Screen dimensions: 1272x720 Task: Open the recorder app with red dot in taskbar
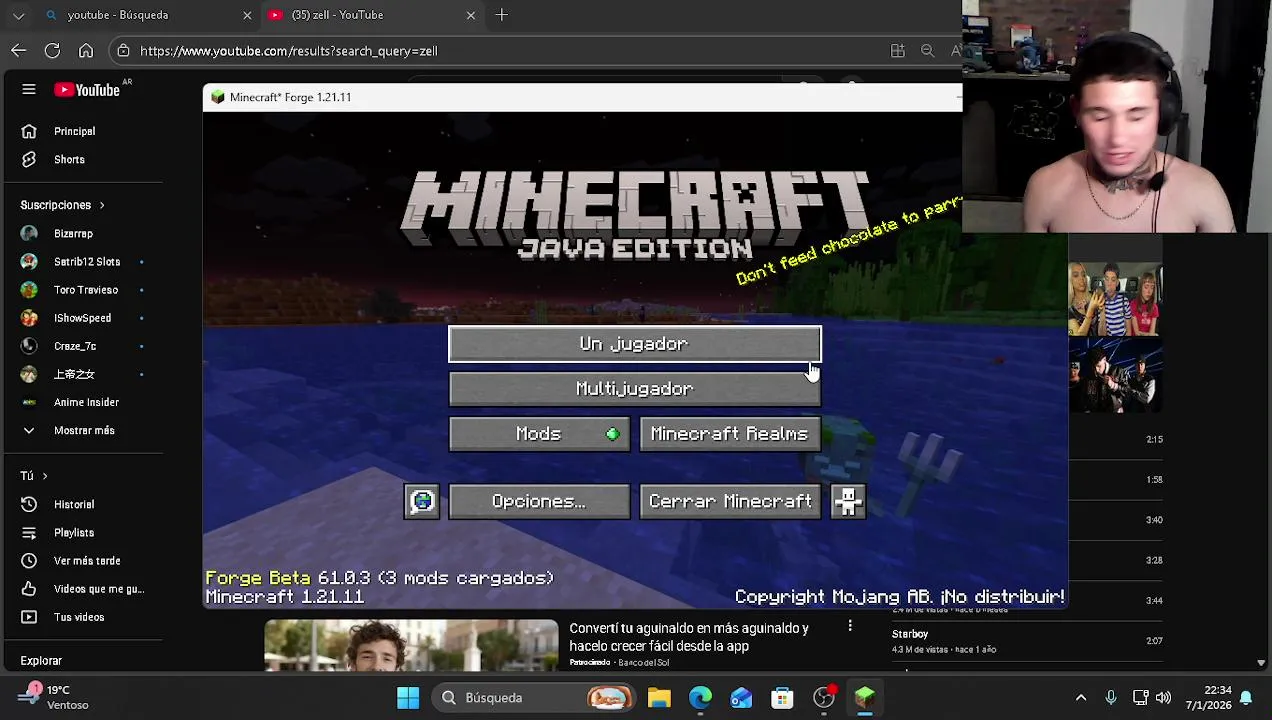click(x=824, y=698)
